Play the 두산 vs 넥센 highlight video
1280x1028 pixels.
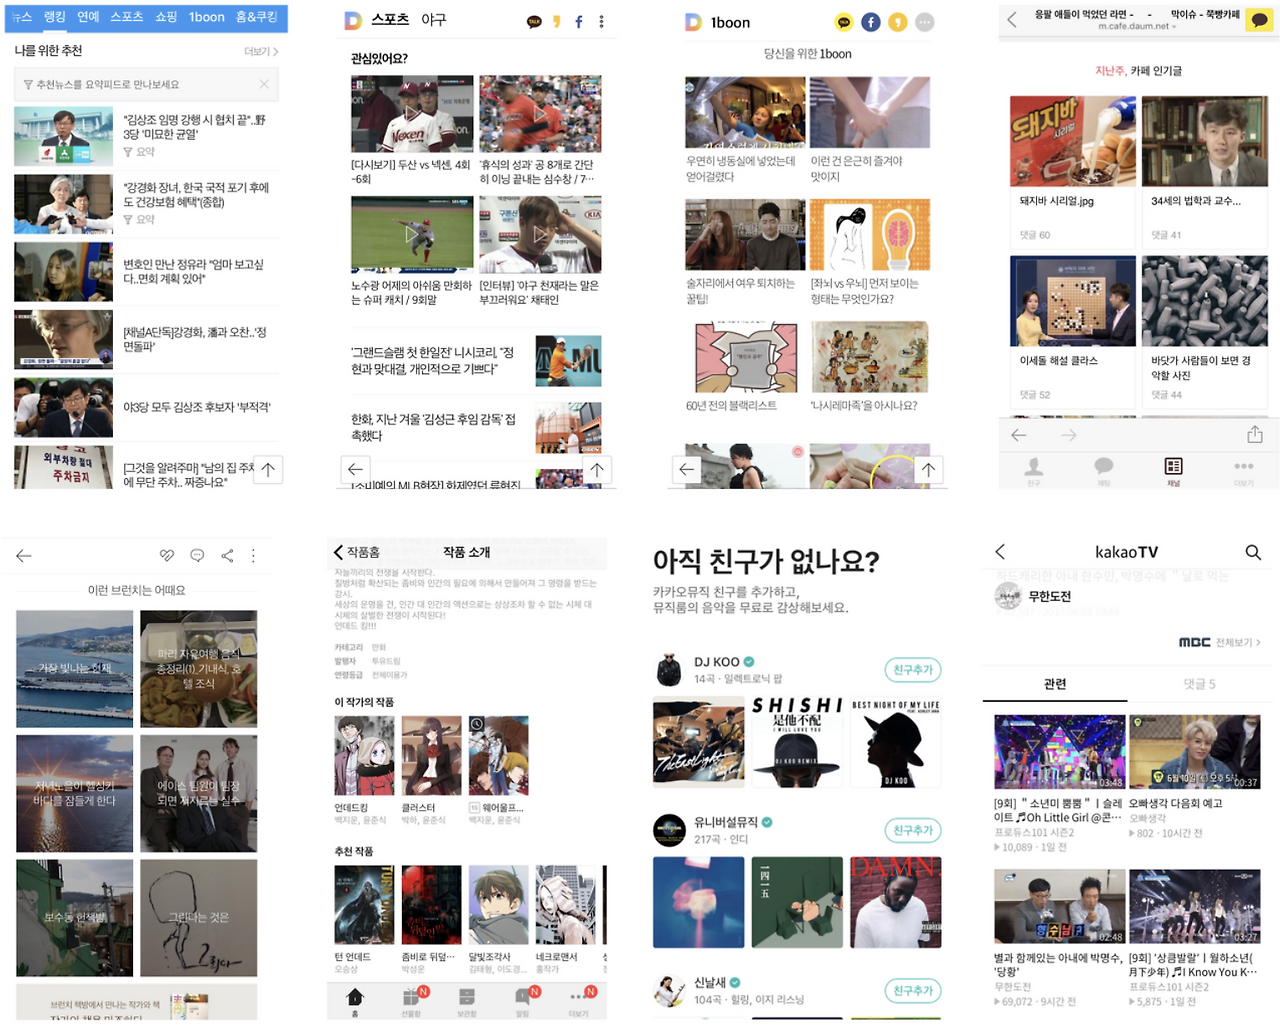(x=411, y=113)
